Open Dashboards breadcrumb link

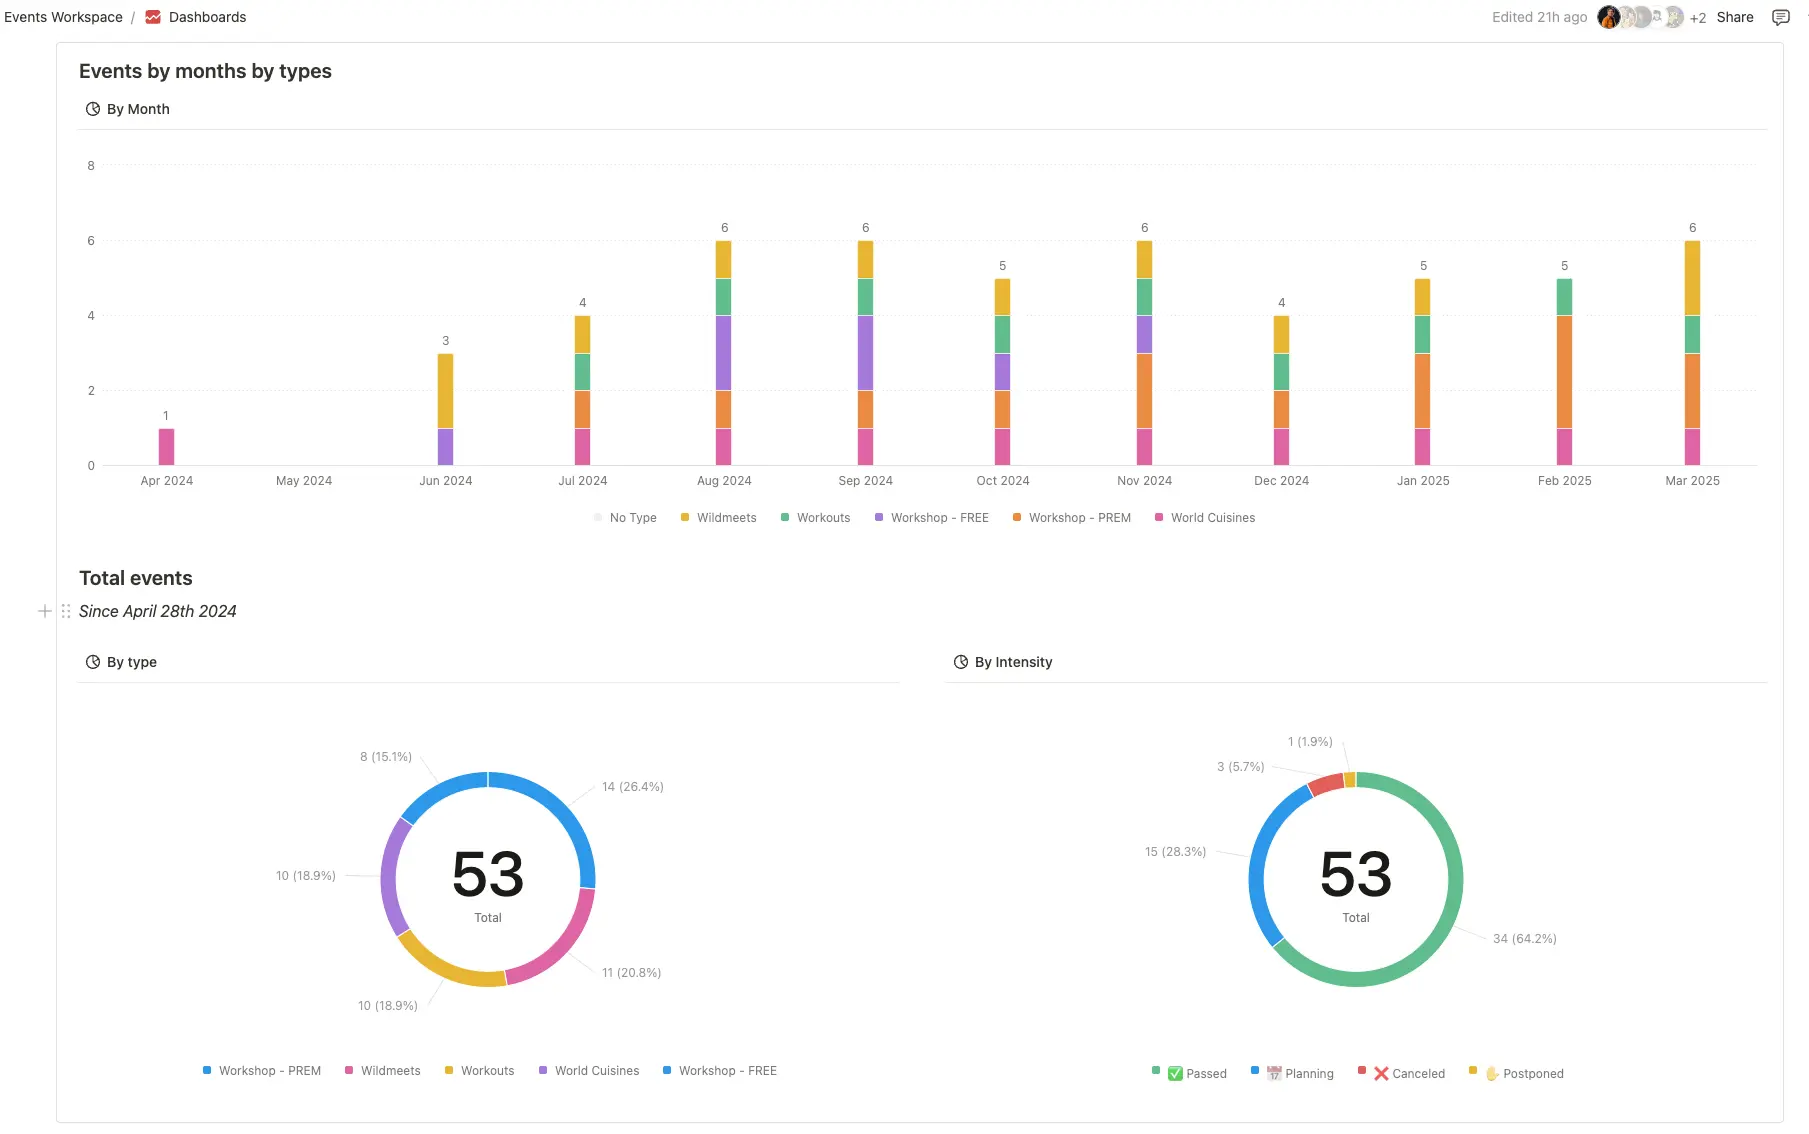[x=207, y=17]
